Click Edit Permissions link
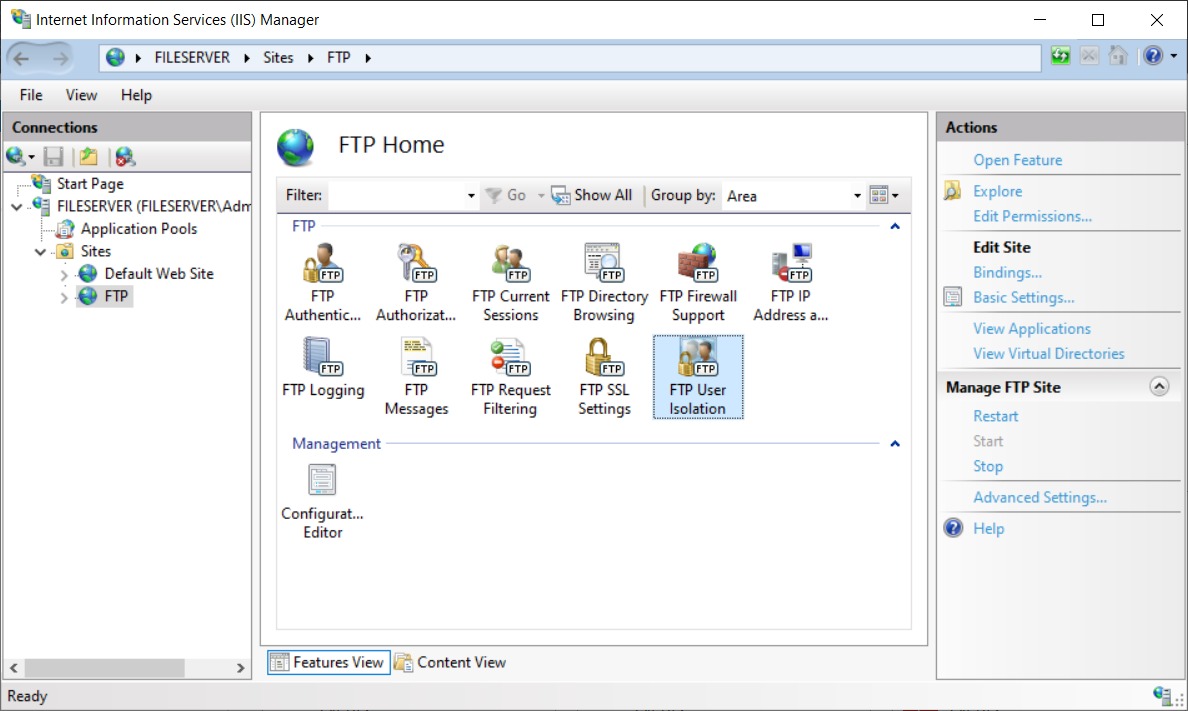1188x711 pixels. [x=1032, y=216]
